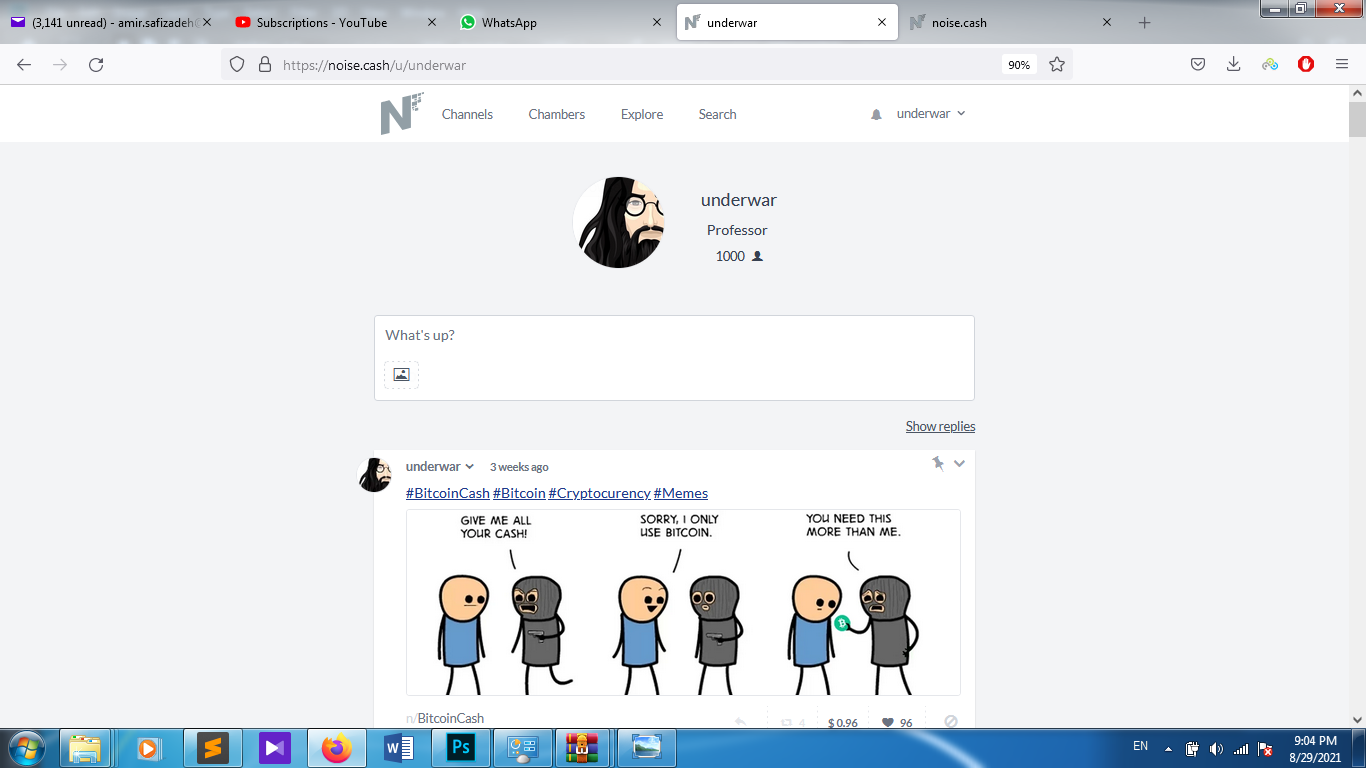This screenshot has width=1366, height=768.
Task: Close the WhatsApp tab
Action: click(x=657, y=23)
